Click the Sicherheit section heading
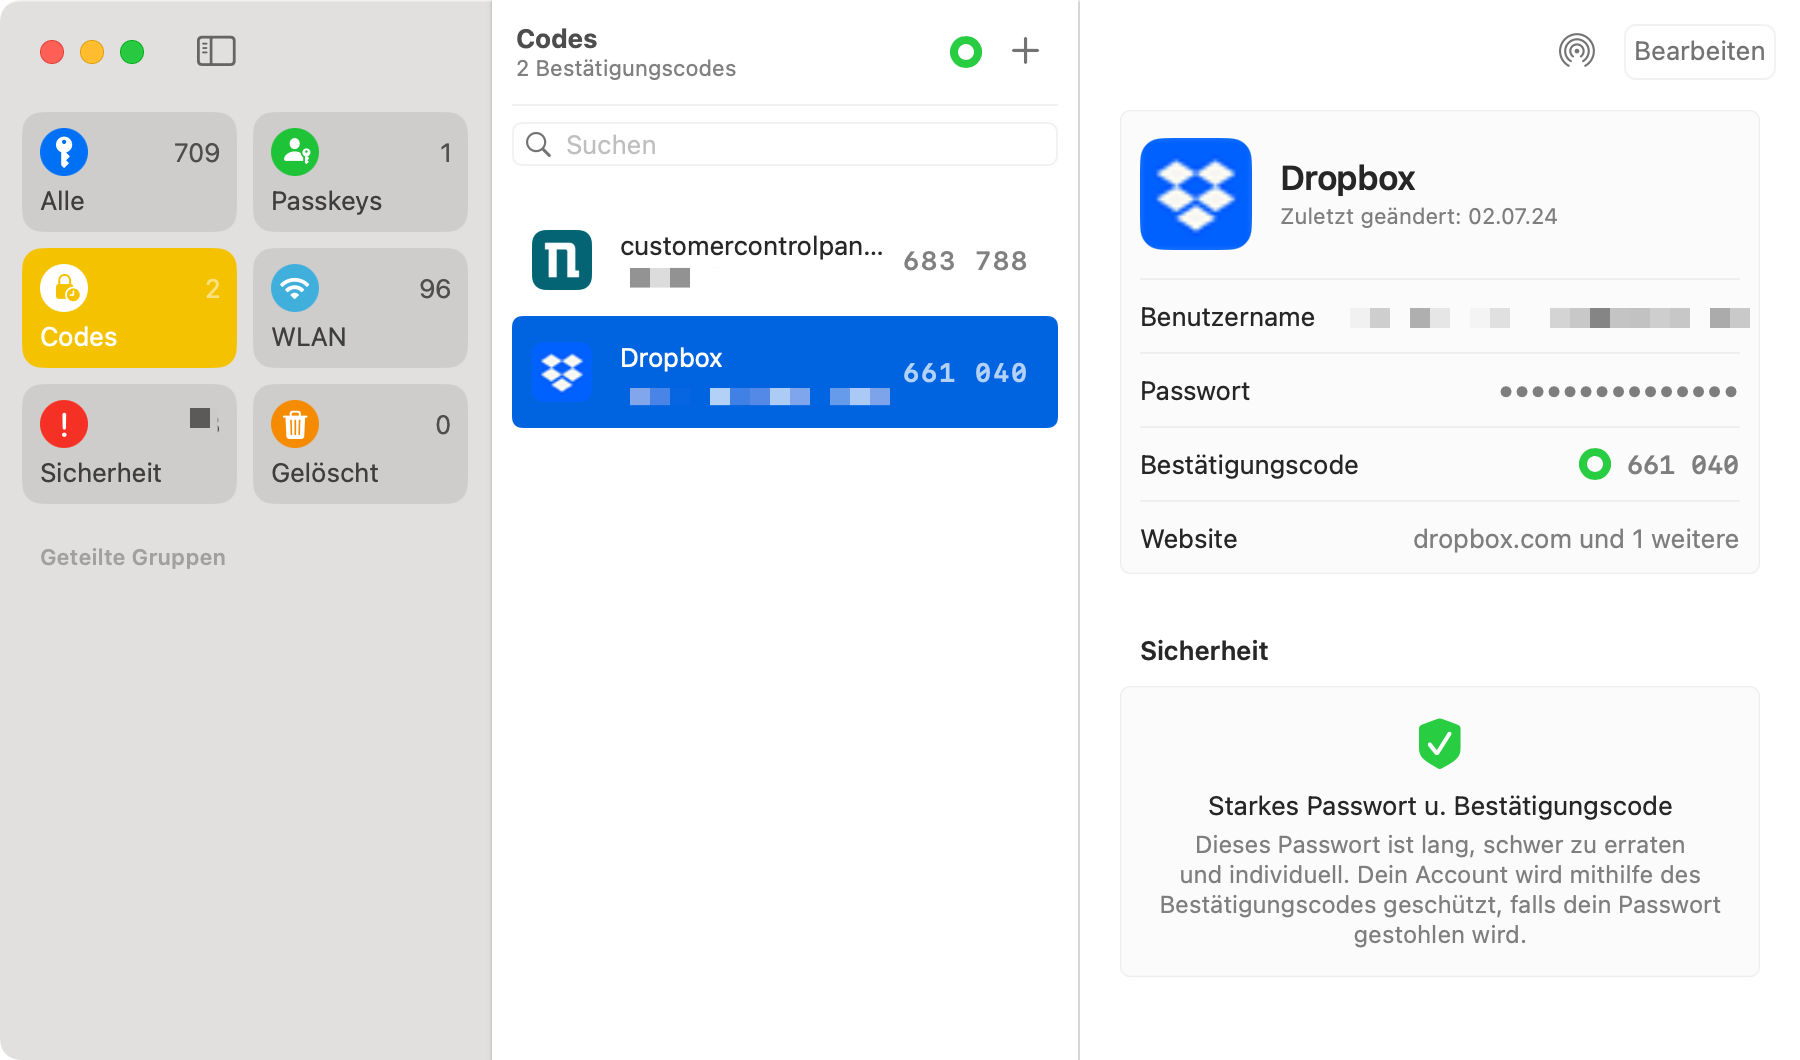Viewport: 1800px width, 1060px height. tap(1204, 651)
